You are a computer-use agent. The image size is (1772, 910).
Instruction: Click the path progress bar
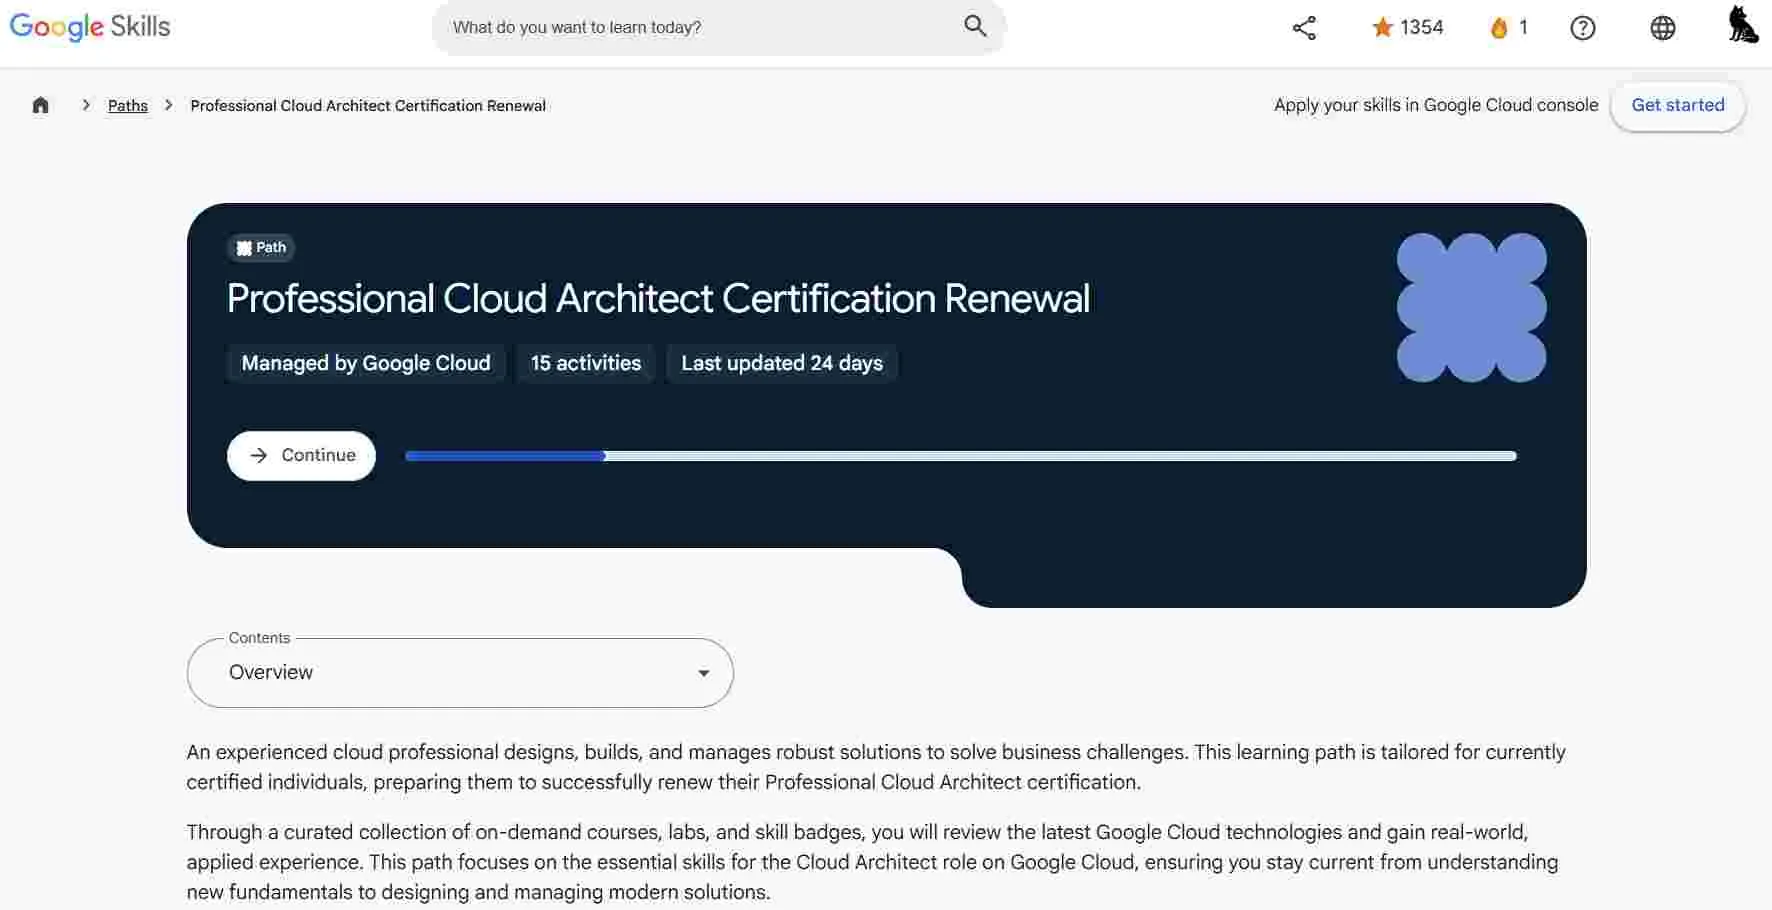pos(960,456)
